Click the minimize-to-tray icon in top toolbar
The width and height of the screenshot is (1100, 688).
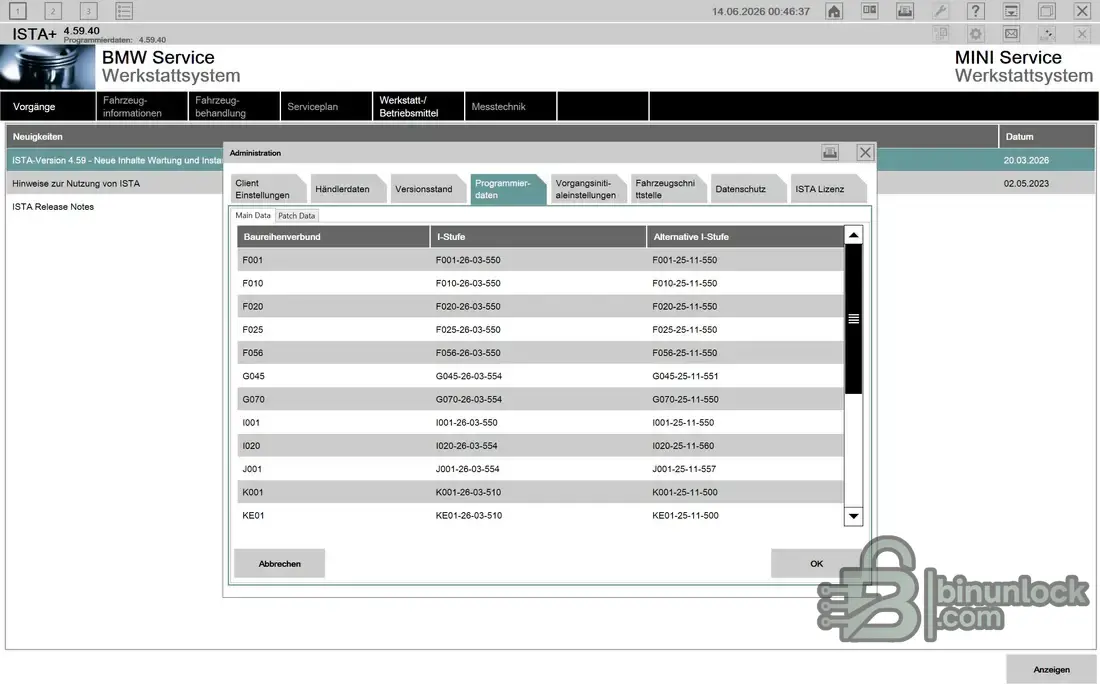(x=1011, y=11)
